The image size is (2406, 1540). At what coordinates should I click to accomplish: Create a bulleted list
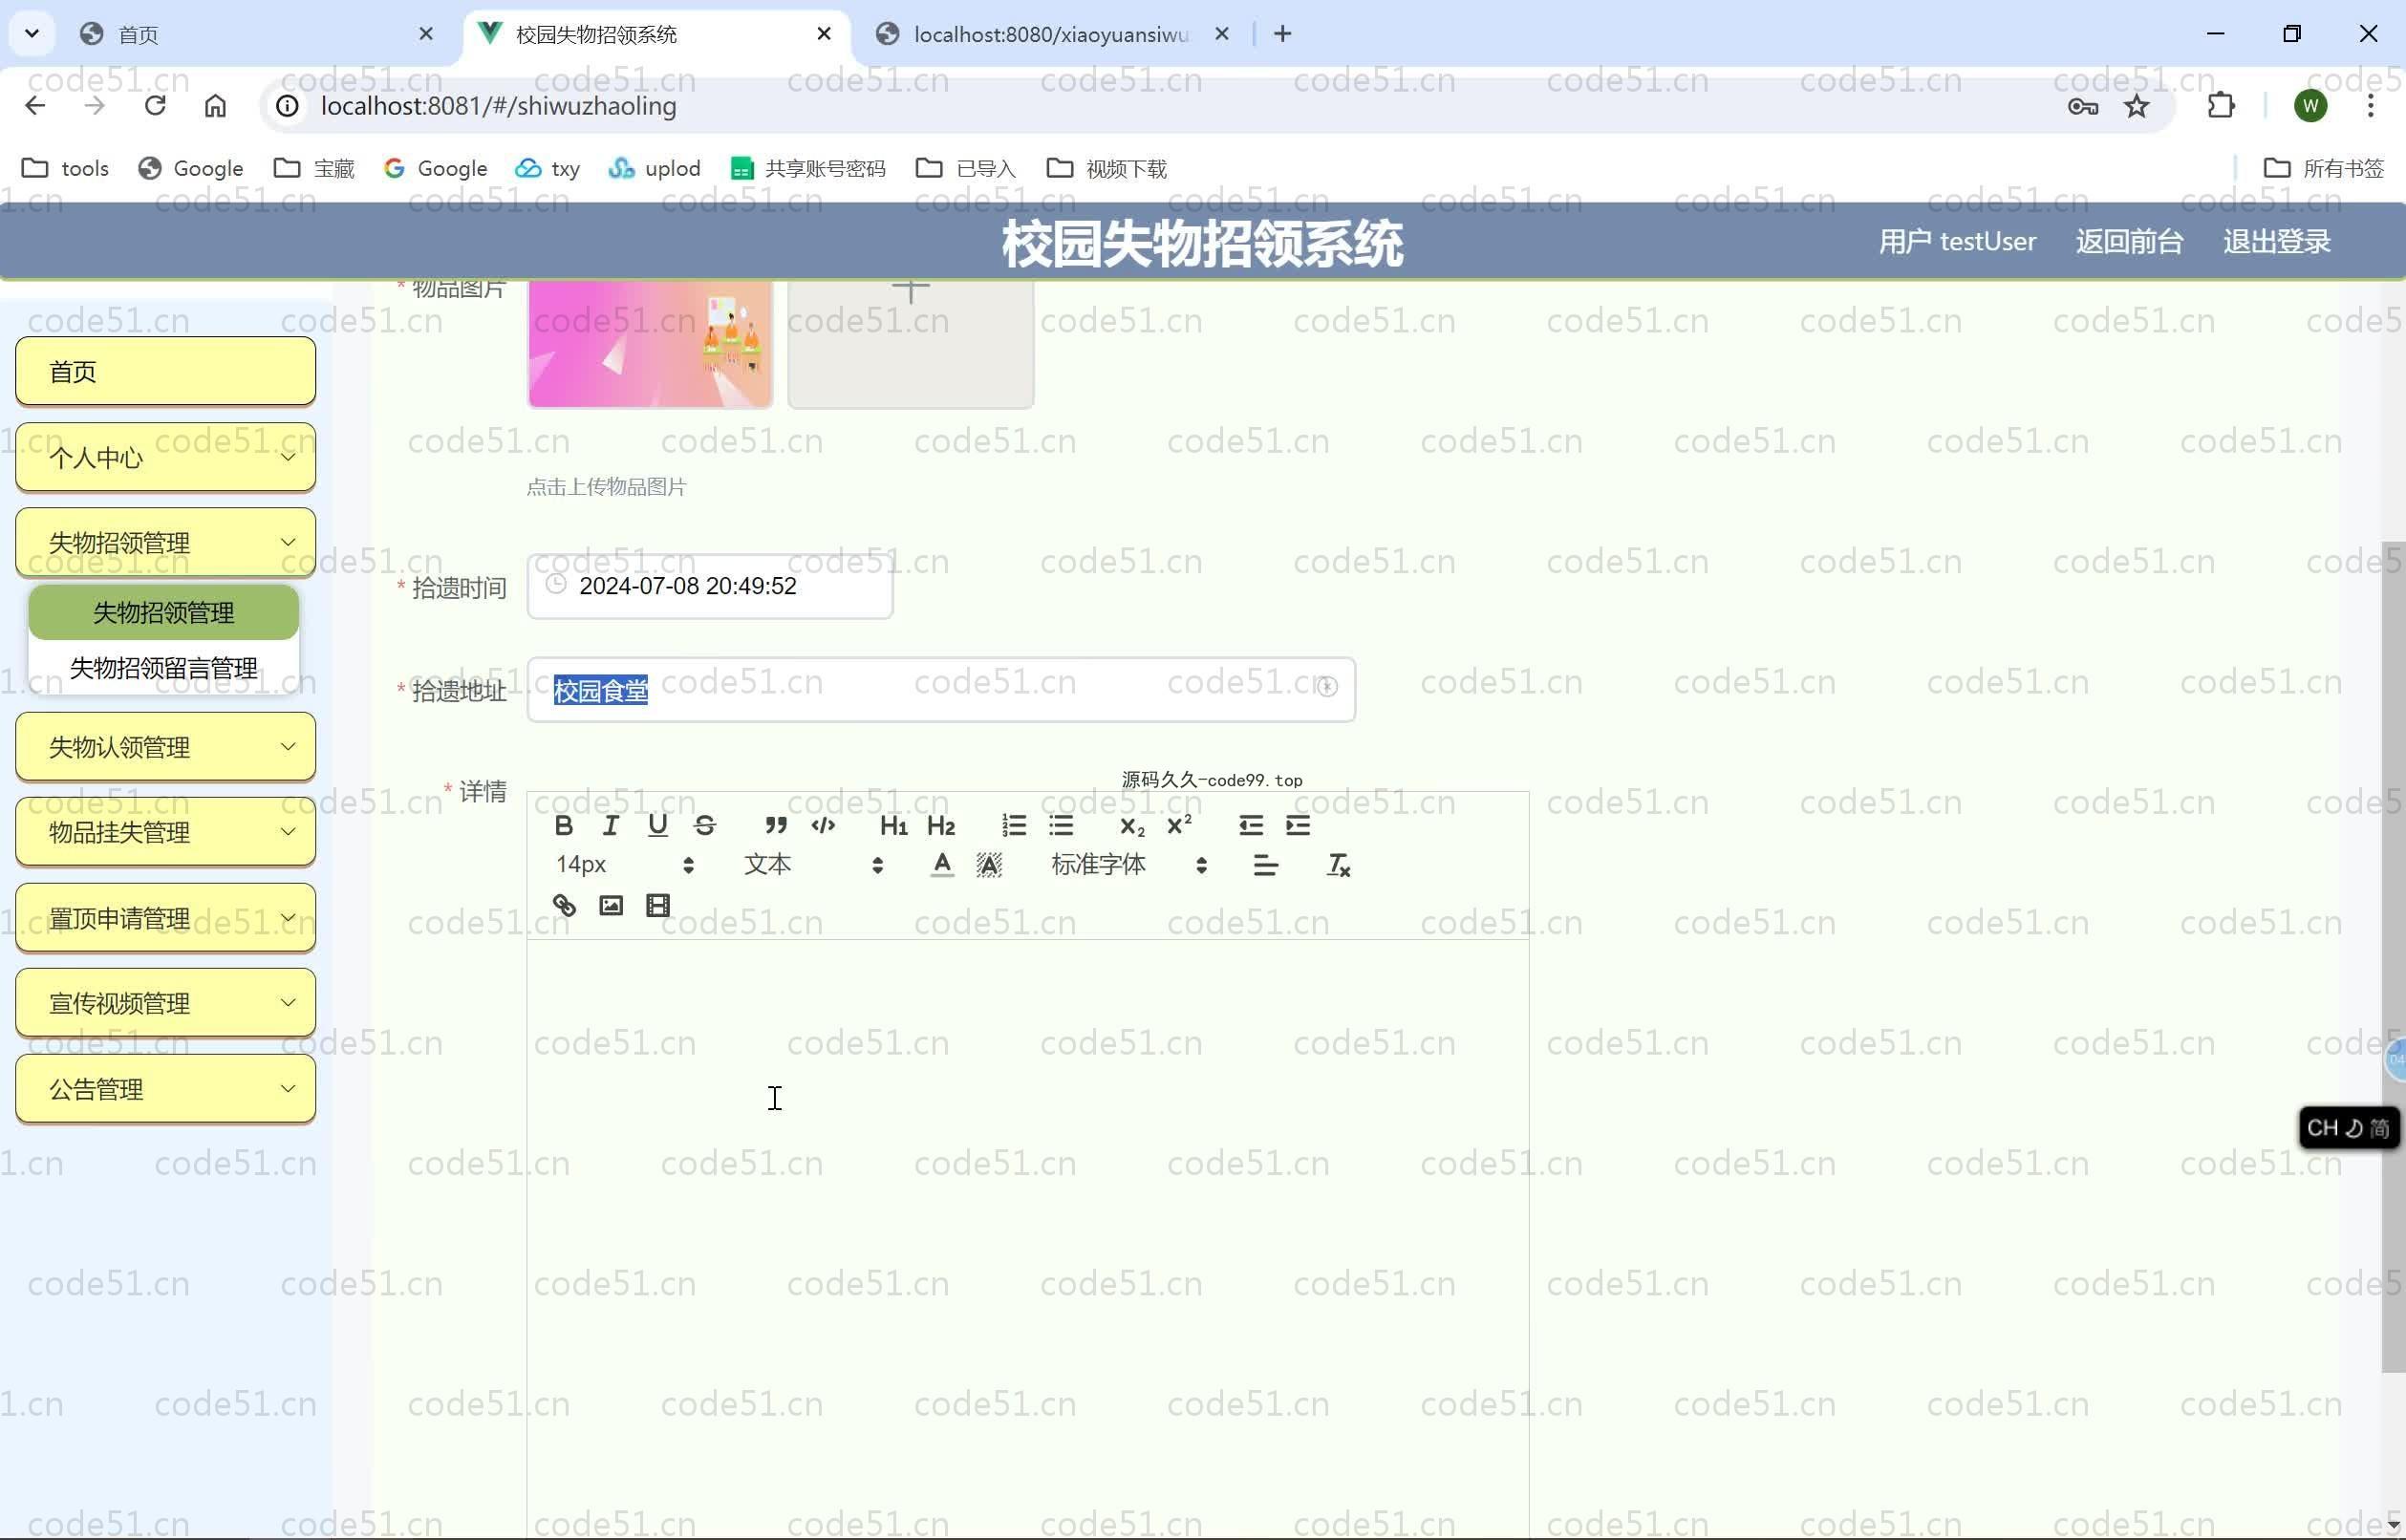(1061, 825)
